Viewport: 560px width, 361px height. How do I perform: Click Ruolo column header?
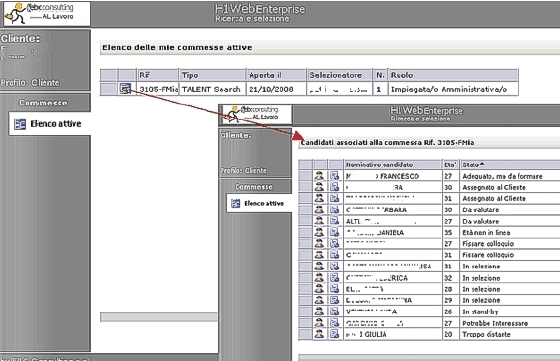453,75
